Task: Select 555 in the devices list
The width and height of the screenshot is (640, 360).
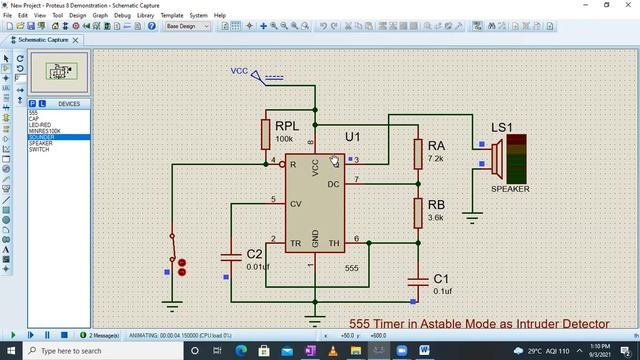Action: 33,113
